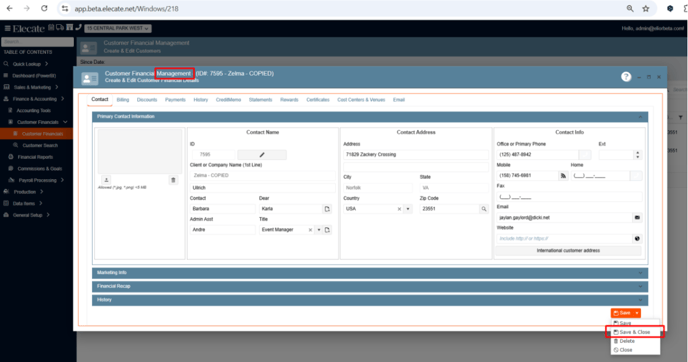Viewport: 688px width, 362px height.
Task: Reload the page in the browser
Action: [x=44, y=8]
